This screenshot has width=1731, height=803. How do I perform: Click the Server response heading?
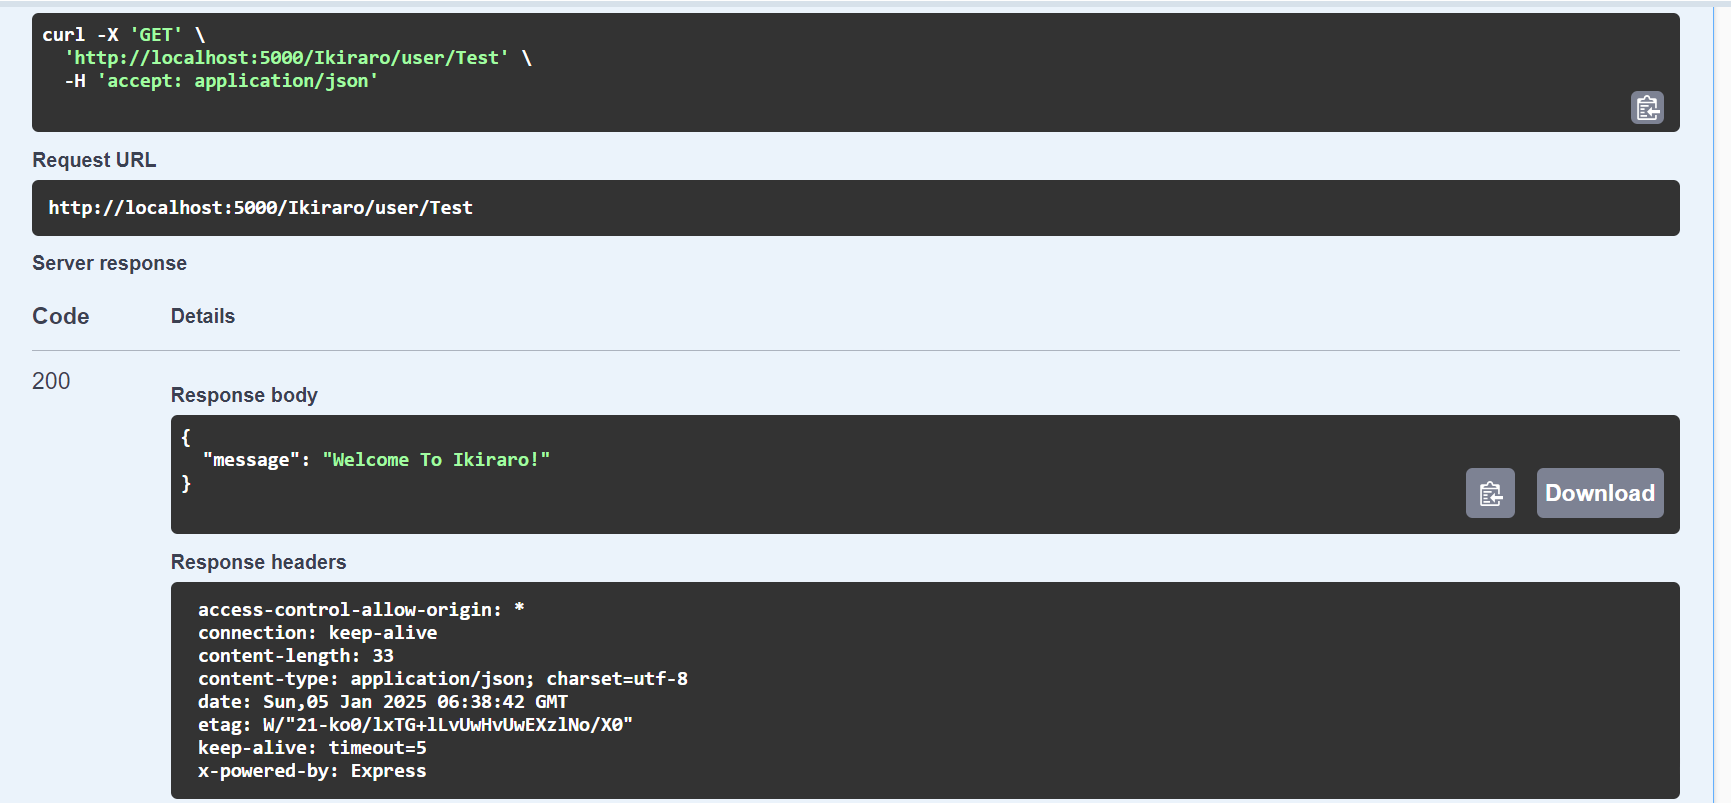click(x=109, y=263)
